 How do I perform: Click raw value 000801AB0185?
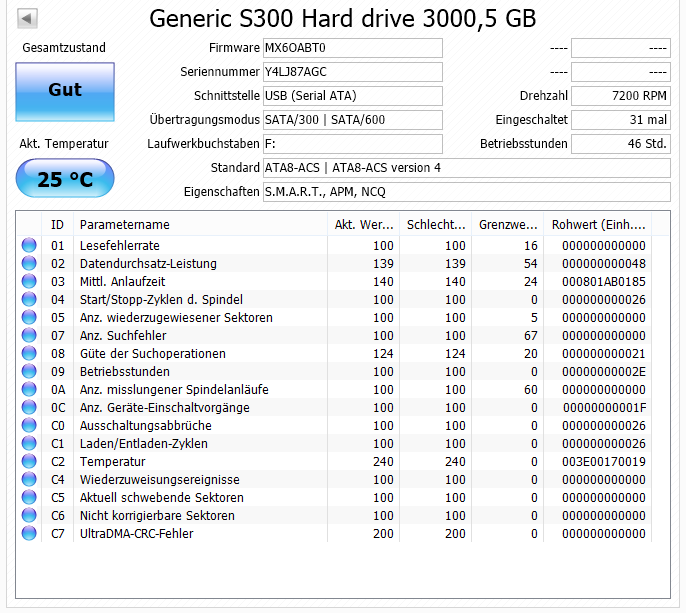[x=604, y=281]
